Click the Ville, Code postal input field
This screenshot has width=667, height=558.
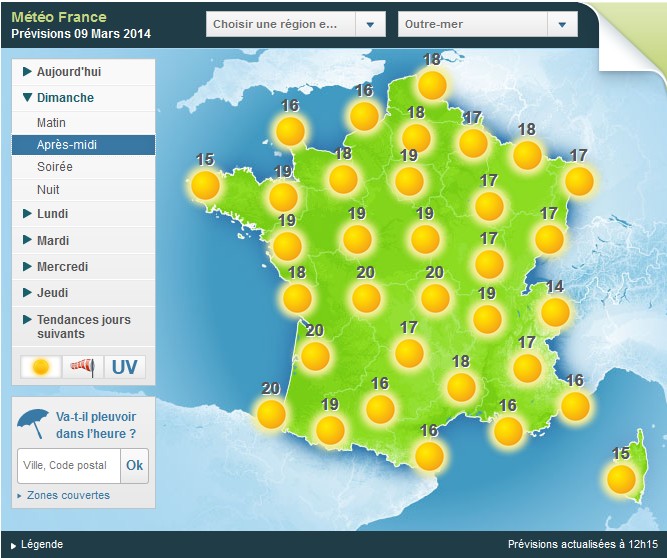[x=68, y=465]
